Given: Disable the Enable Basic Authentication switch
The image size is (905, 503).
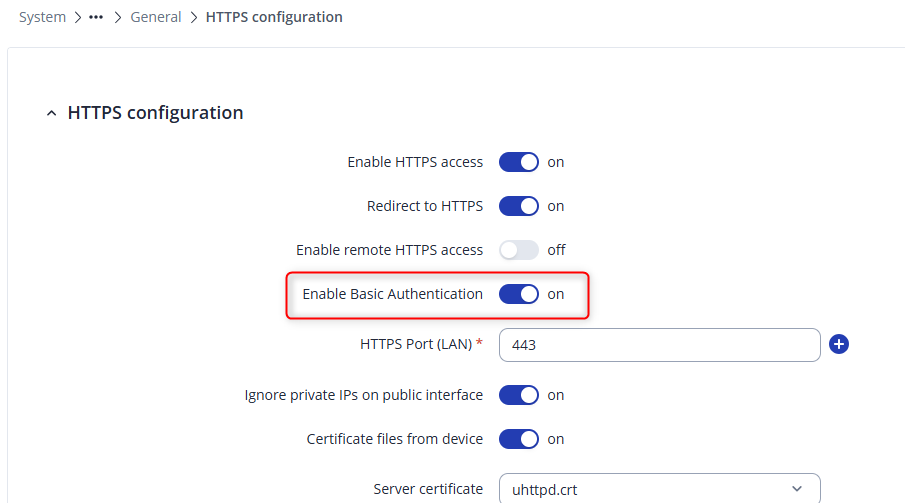Looking at the screenshot, I should pos(519,294).
